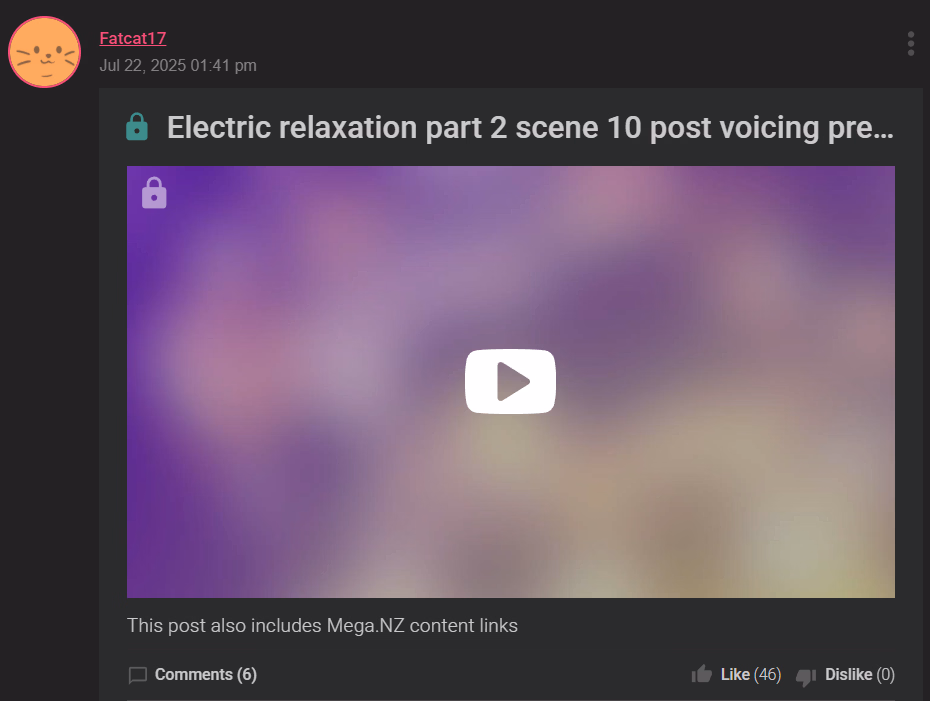Open the Comments label
This screenshot has width=930, height=701.
193,674
